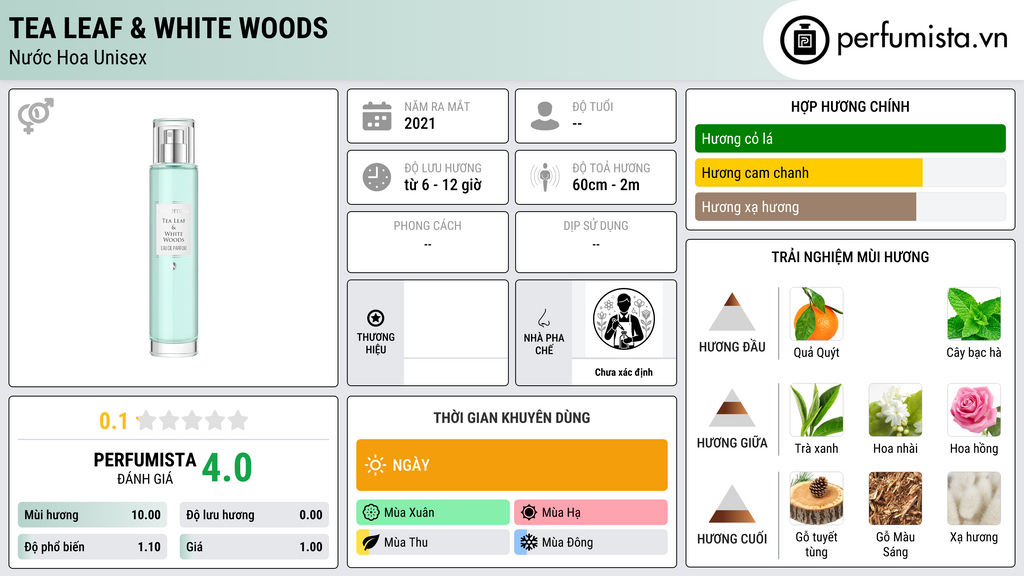Select the Ngày time-of-day bar
1024x576 pixels.
512,465
